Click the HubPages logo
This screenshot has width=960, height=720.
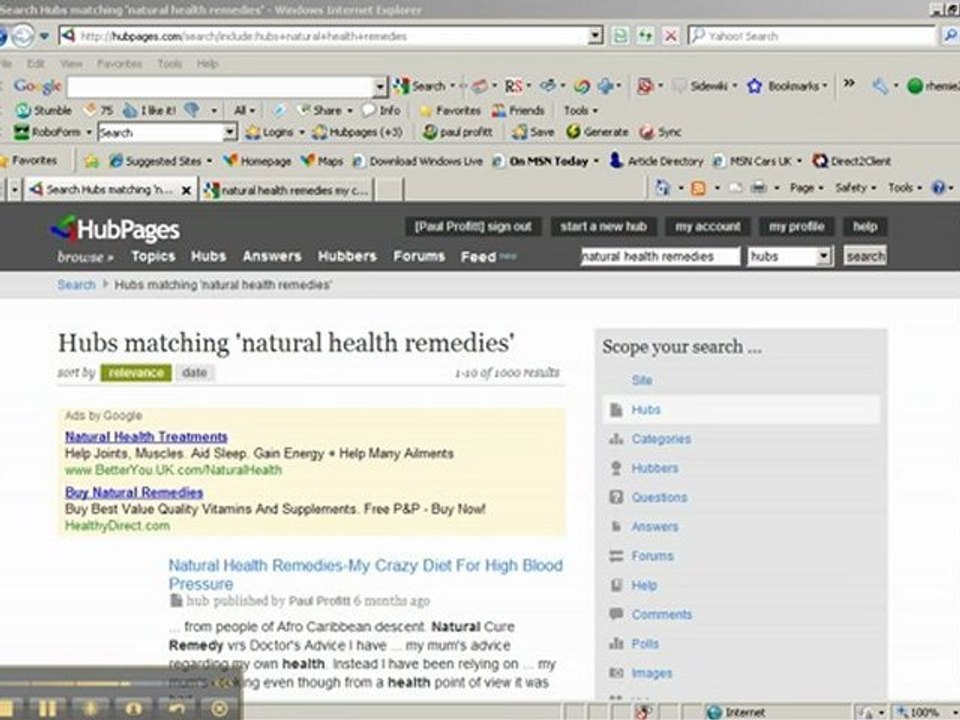pyautogui.click(x=115, y=230)
